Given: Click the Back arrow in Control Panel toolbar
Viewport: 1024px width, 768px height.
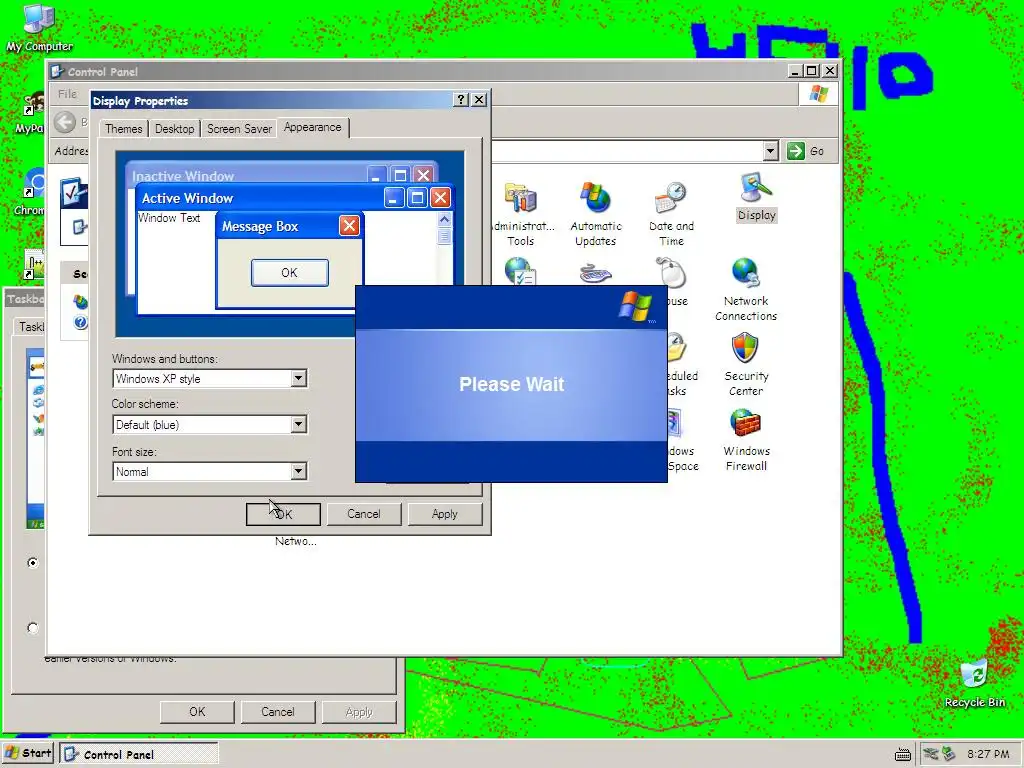Looking at the screenshot, I should pos(65,122).
